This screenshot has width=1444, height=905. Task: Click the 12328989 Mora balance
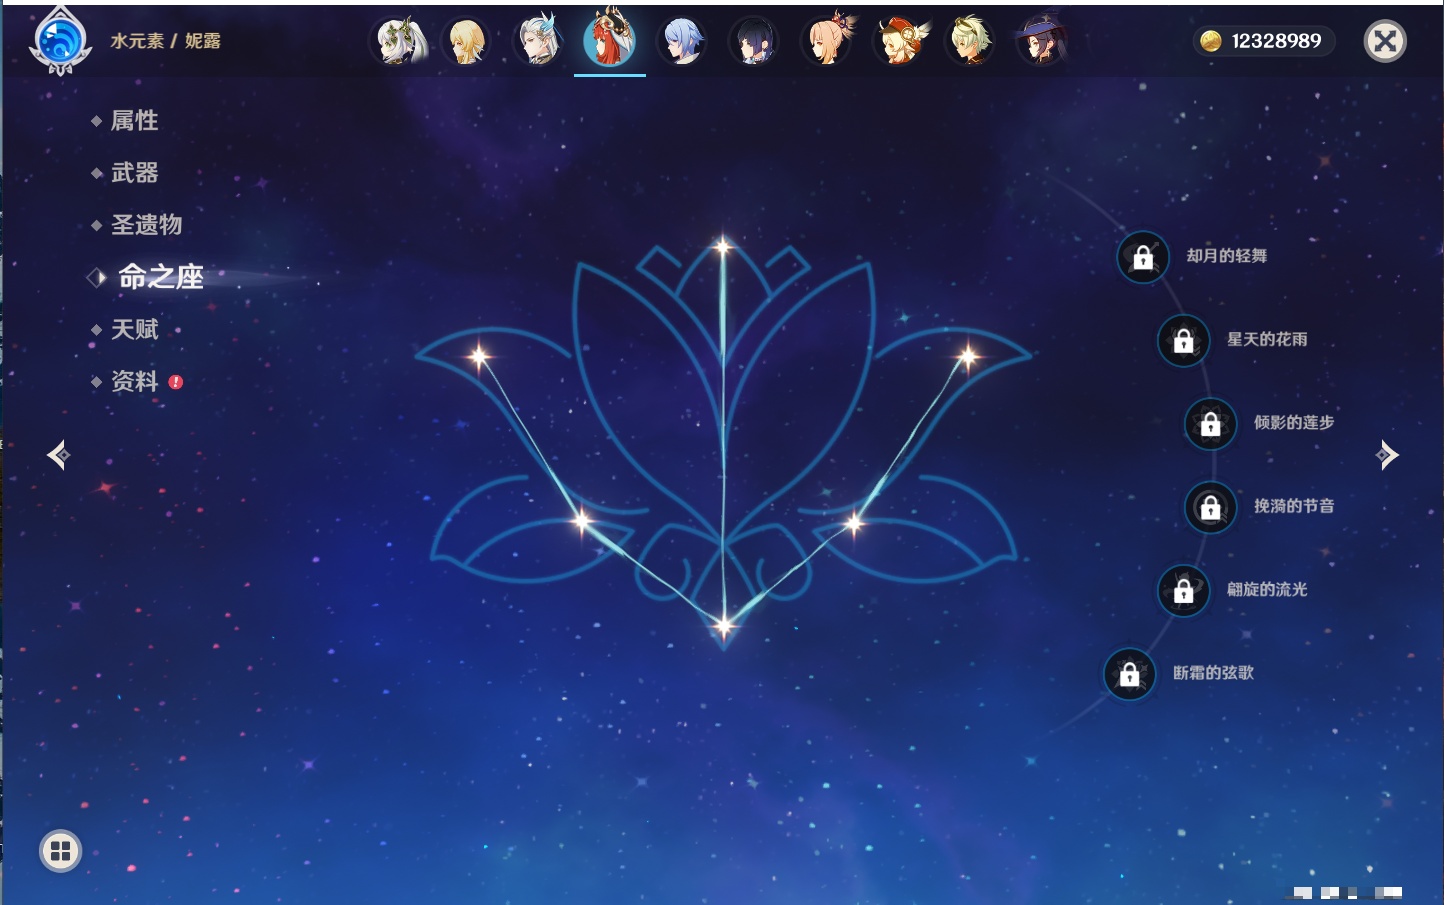[x=1276, y=41]
